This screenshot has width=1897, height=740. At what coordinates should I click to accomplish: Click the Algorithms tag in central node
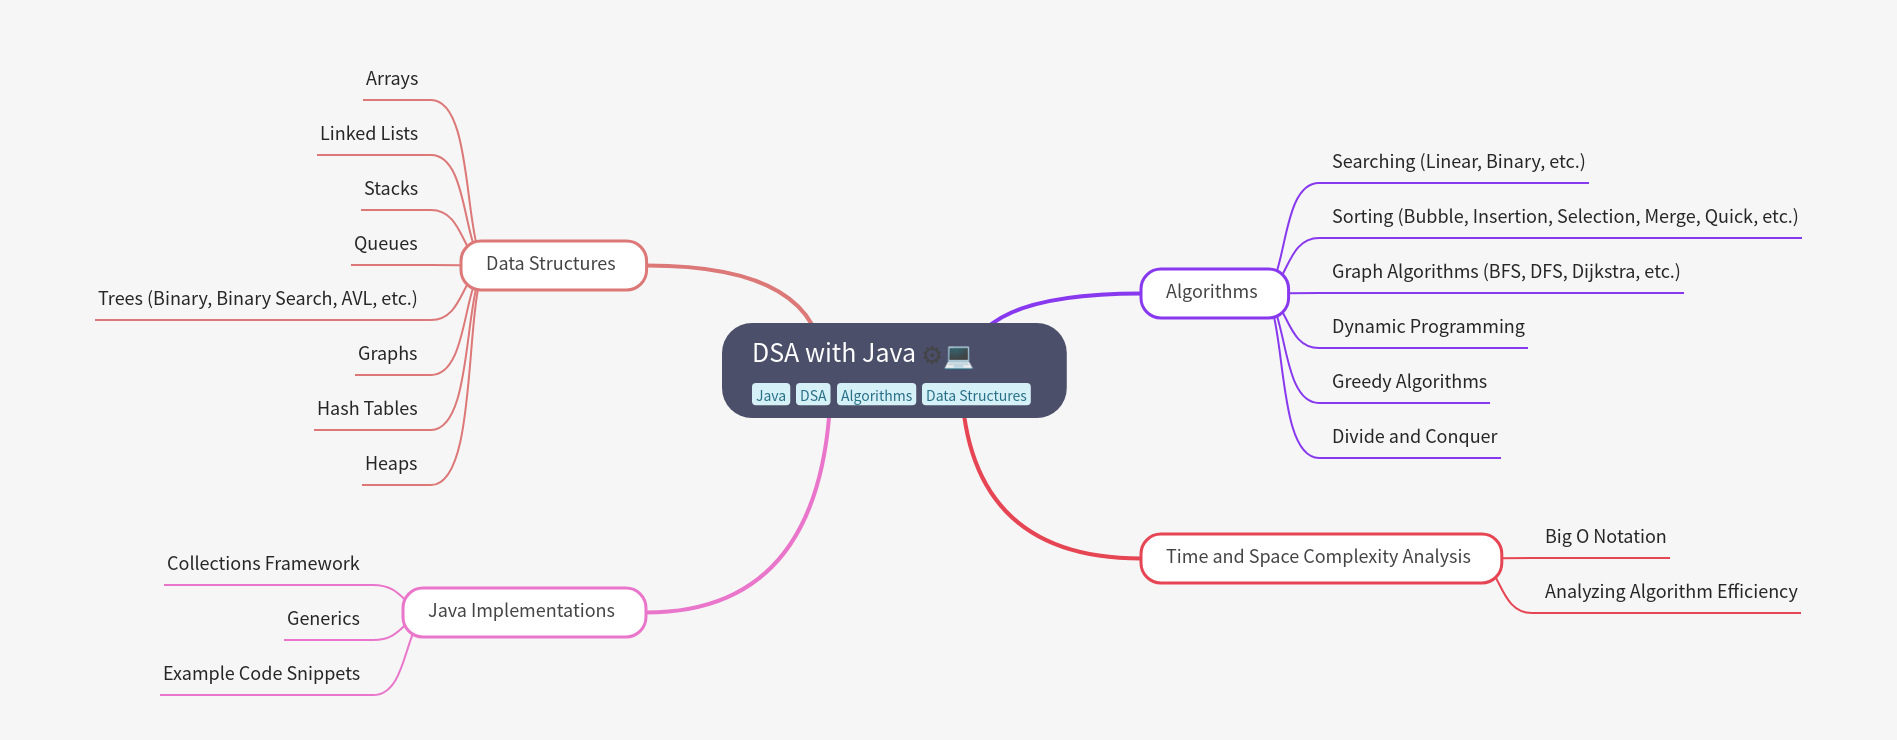pyautogui.click(x=876, y=395)
